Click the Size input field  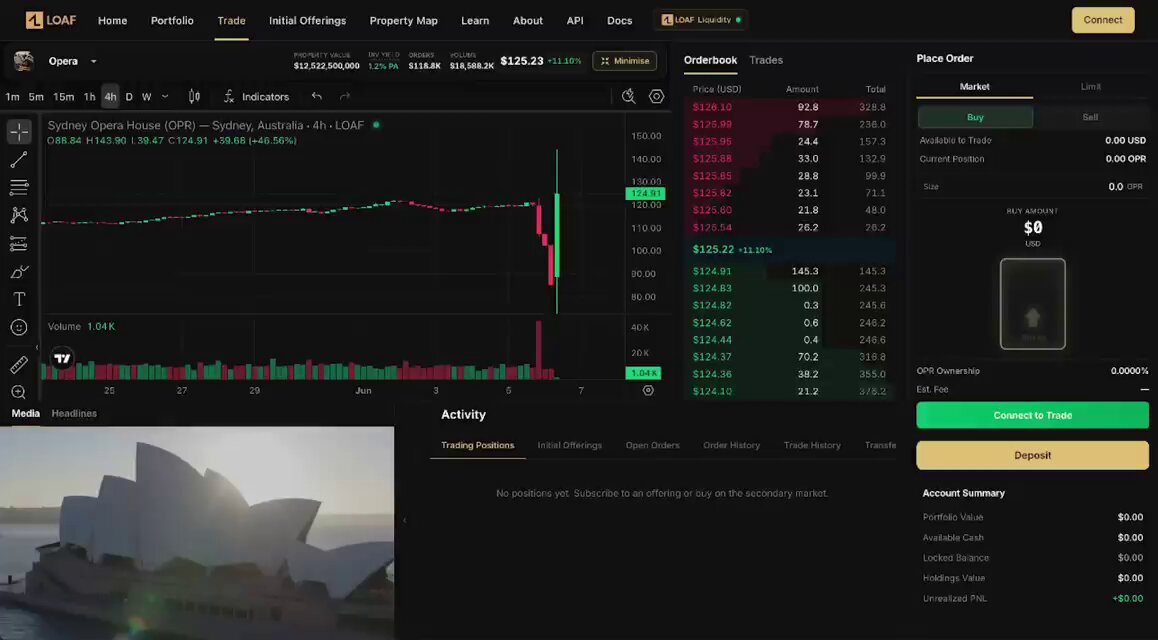[1032, 187]
